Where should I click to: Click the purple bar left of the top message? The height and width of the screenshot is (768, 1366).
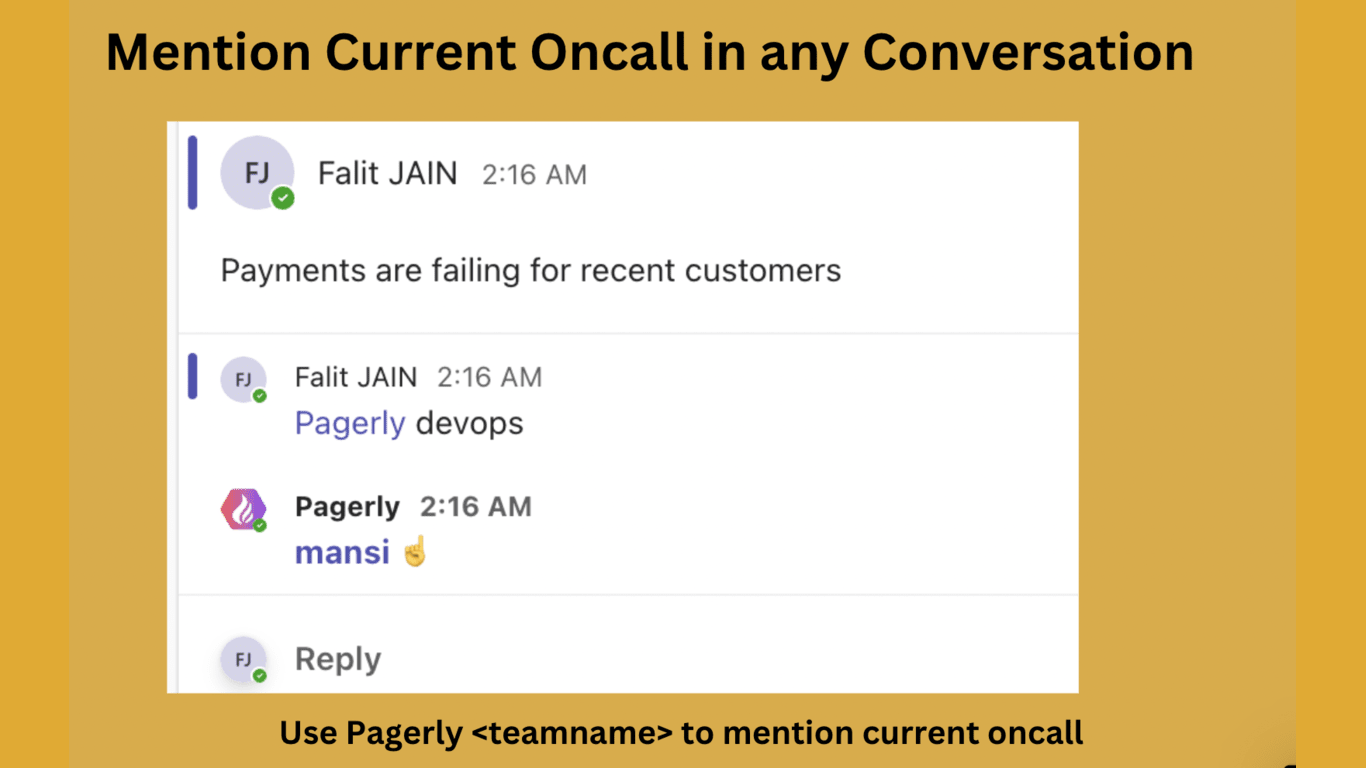click(x=193, y=172)
